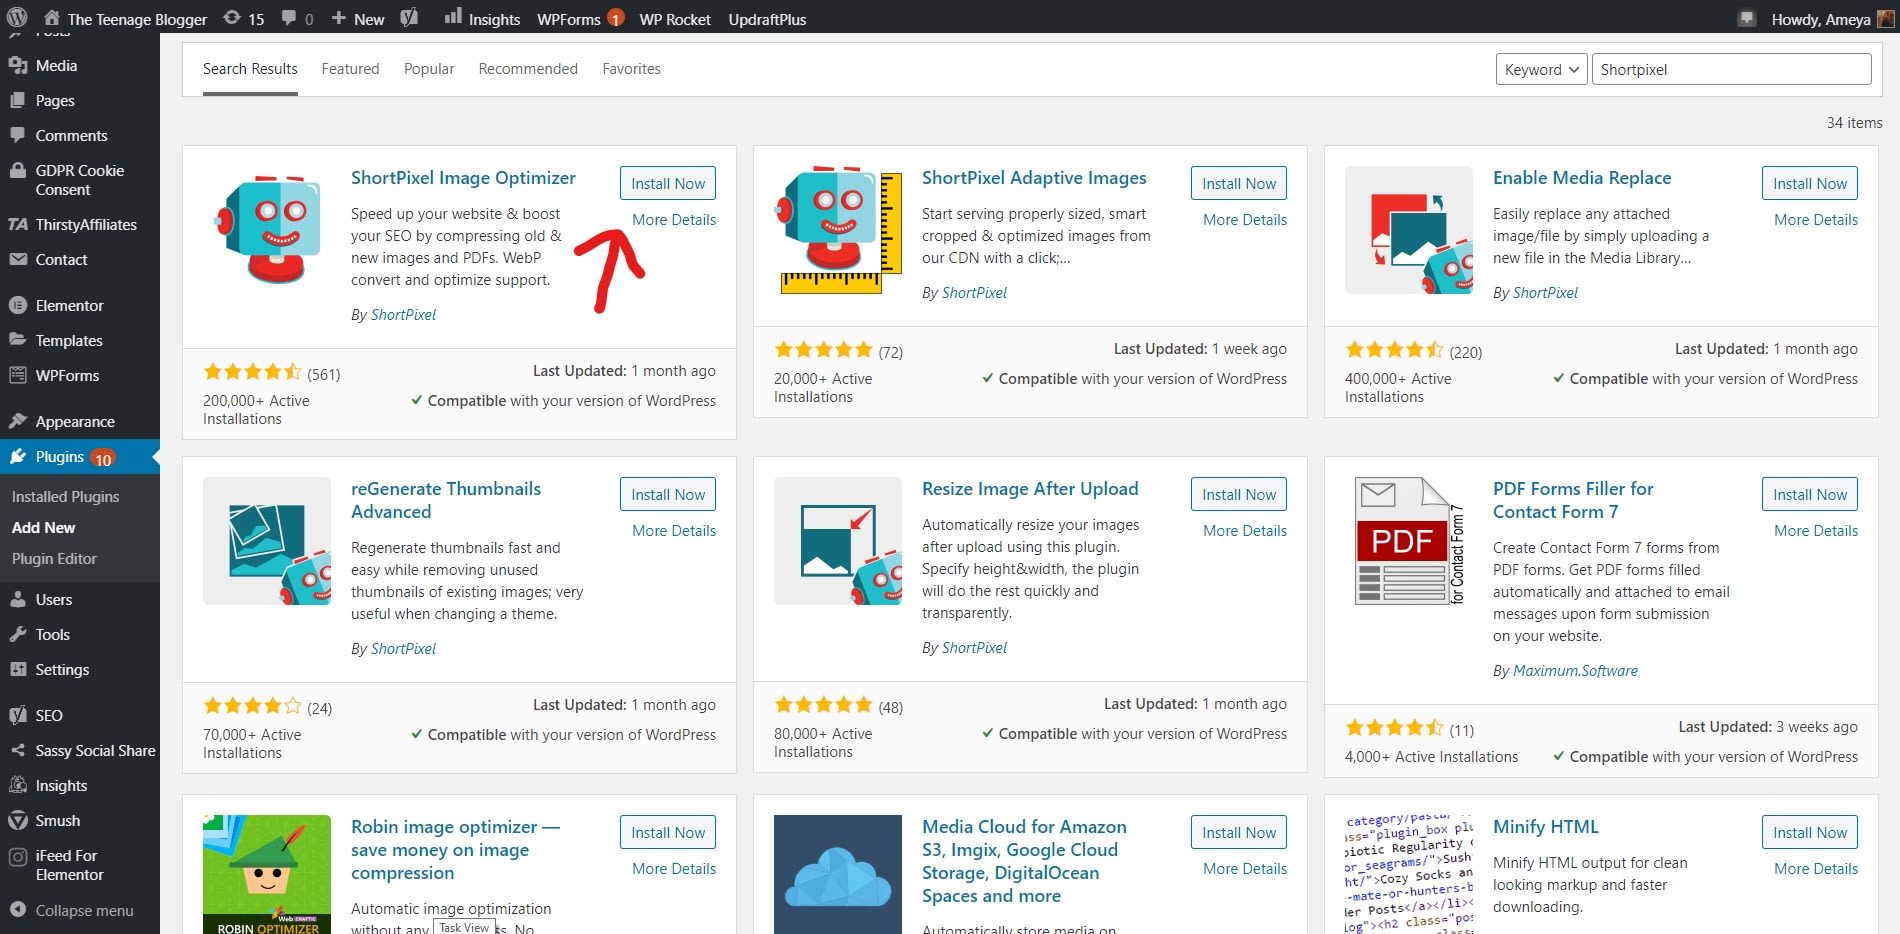Open UpdraftPlus in admin bar
The width and height of the screenshot is (1900, 934).
[x=767, y=19]
